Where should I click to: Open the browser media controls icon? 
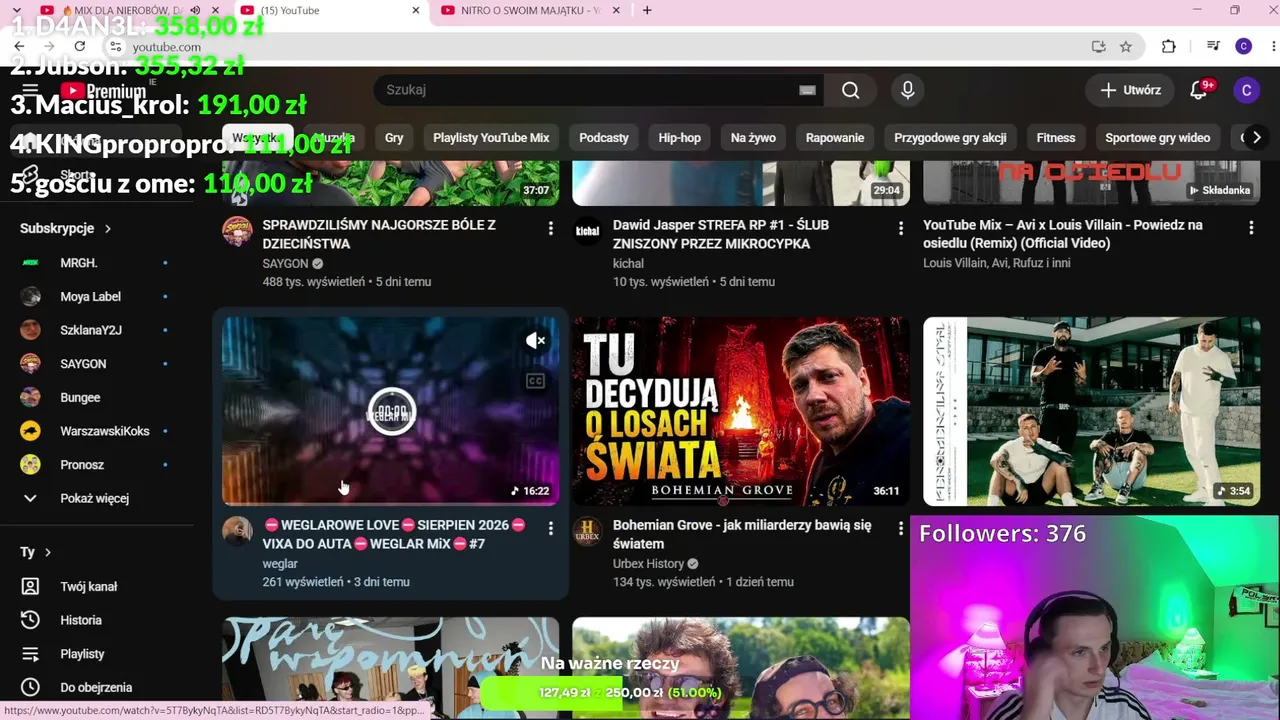pos(1213,46)
